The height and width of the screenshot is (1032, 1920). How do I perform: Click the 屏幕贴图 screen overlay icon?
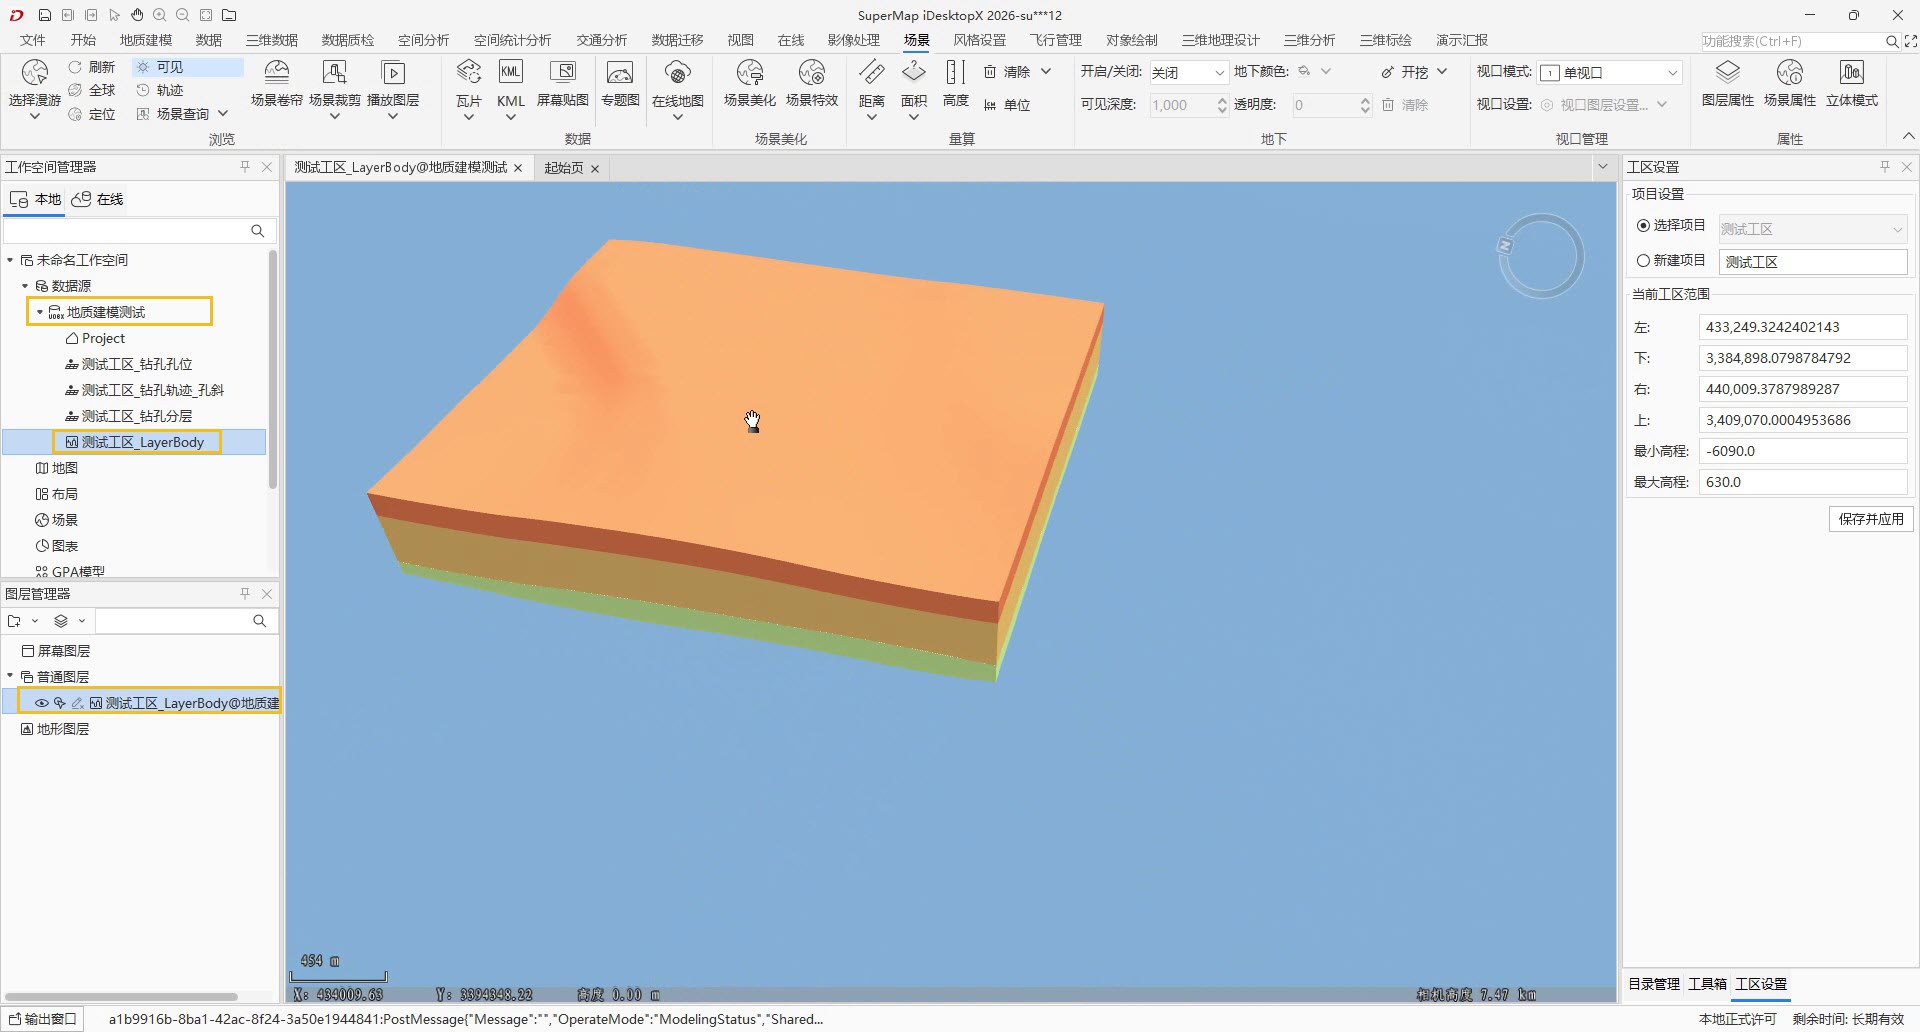563,73
